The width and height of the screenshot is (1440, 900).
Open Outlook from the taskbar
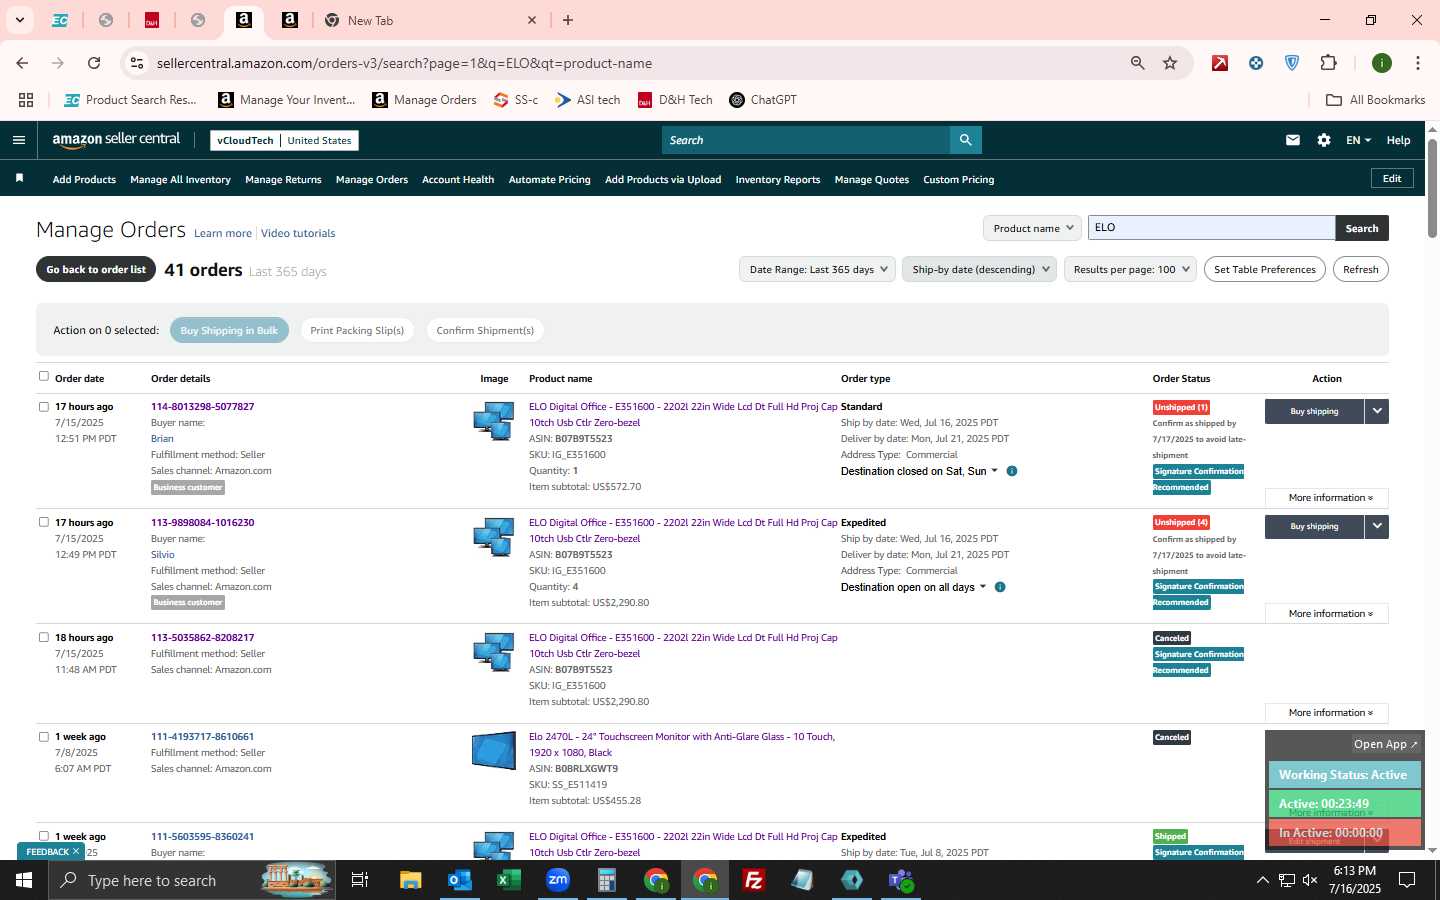[x=460, y=880]
